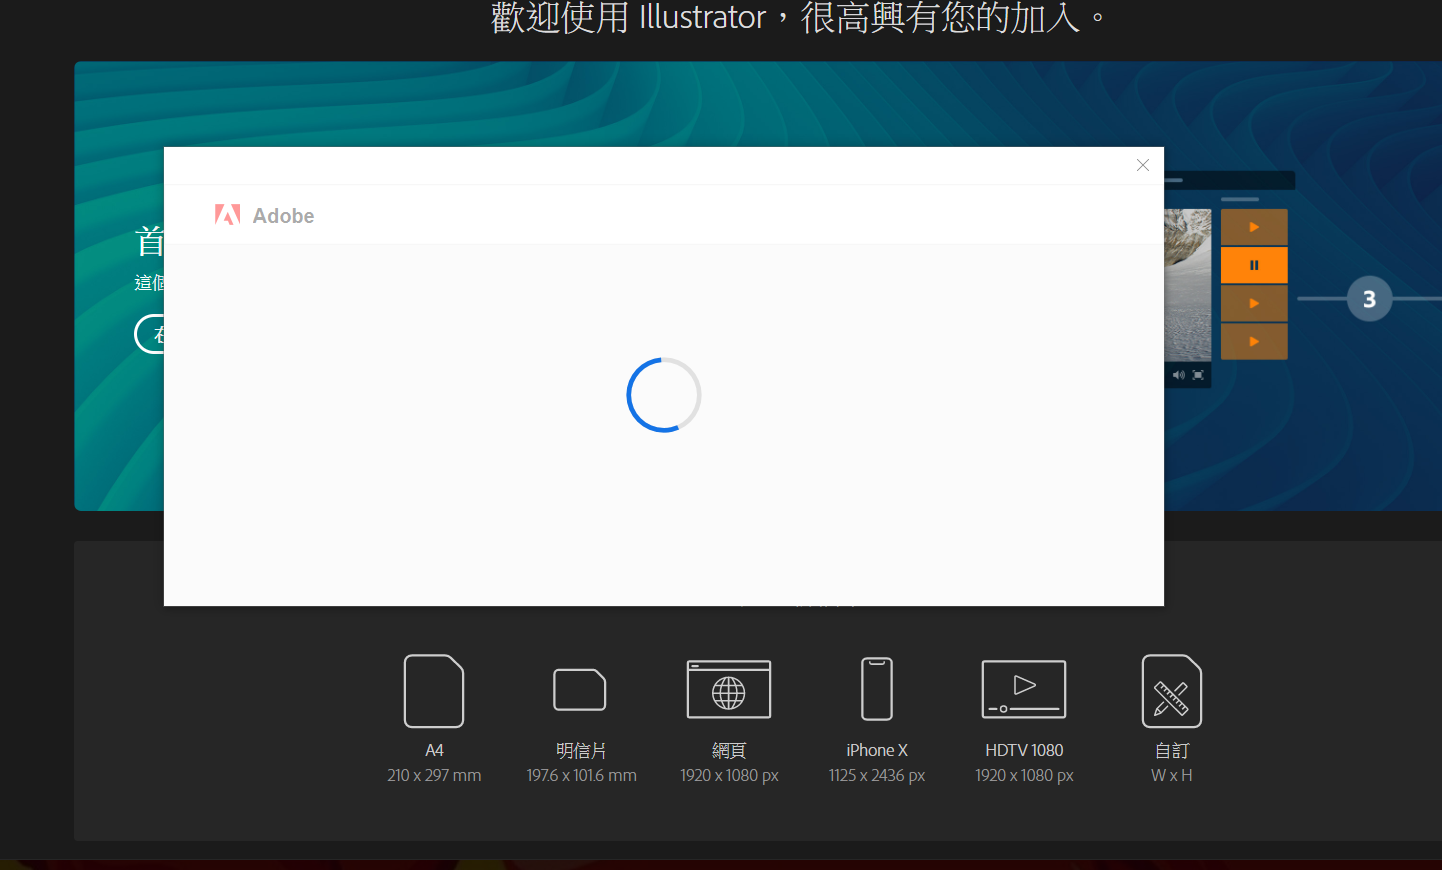Go to tutorial step 3 marker
1442x870 pixels.
1369,299
